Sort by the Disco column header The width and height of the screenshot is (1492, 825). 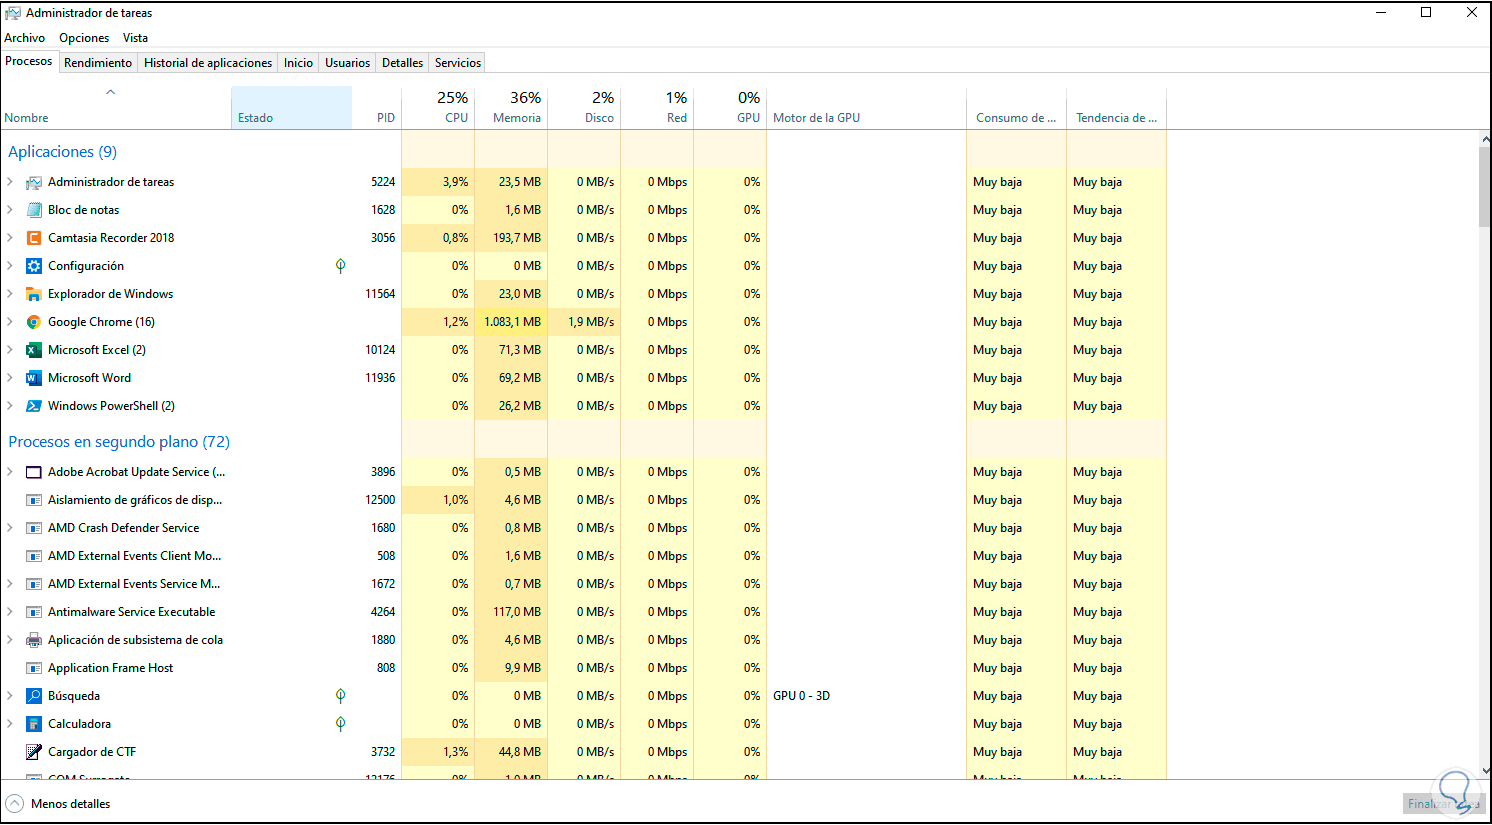[x=584, y=108]
